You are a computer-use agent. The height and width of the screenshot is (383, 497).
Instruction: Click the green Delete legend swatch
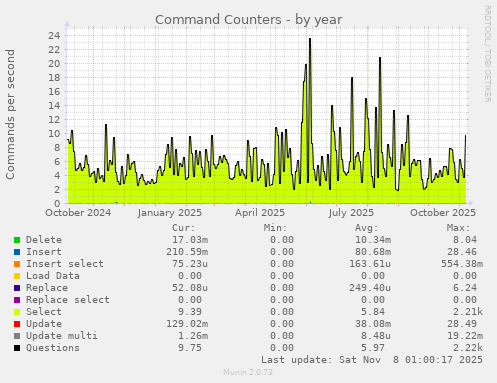[17, 240]
